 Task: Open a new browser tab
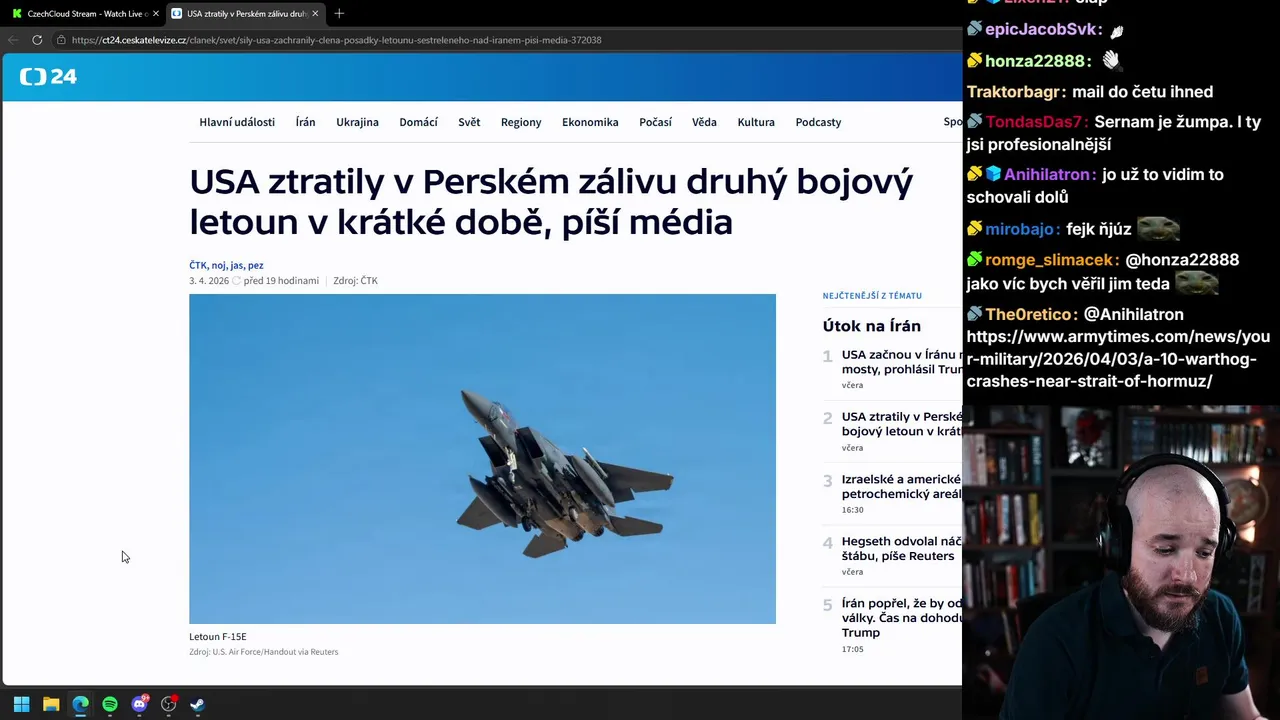pyautogui.click(x=339, y=14)
